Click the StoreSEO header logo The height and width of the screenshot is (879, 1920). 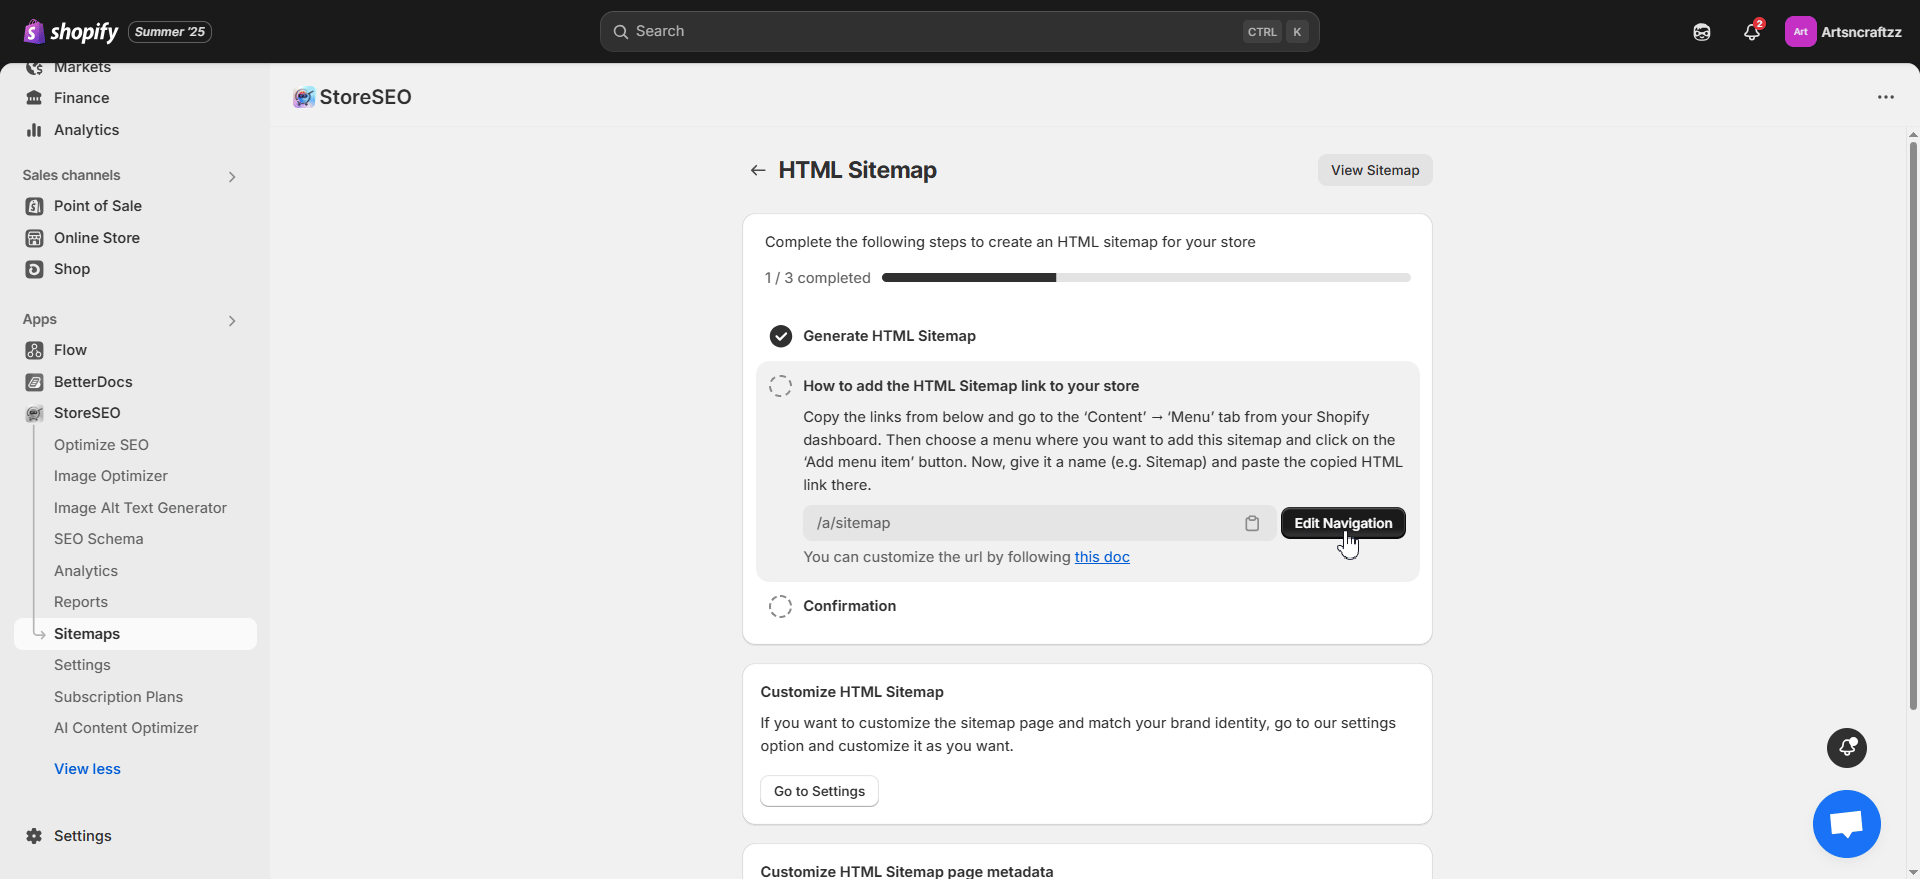304,97
